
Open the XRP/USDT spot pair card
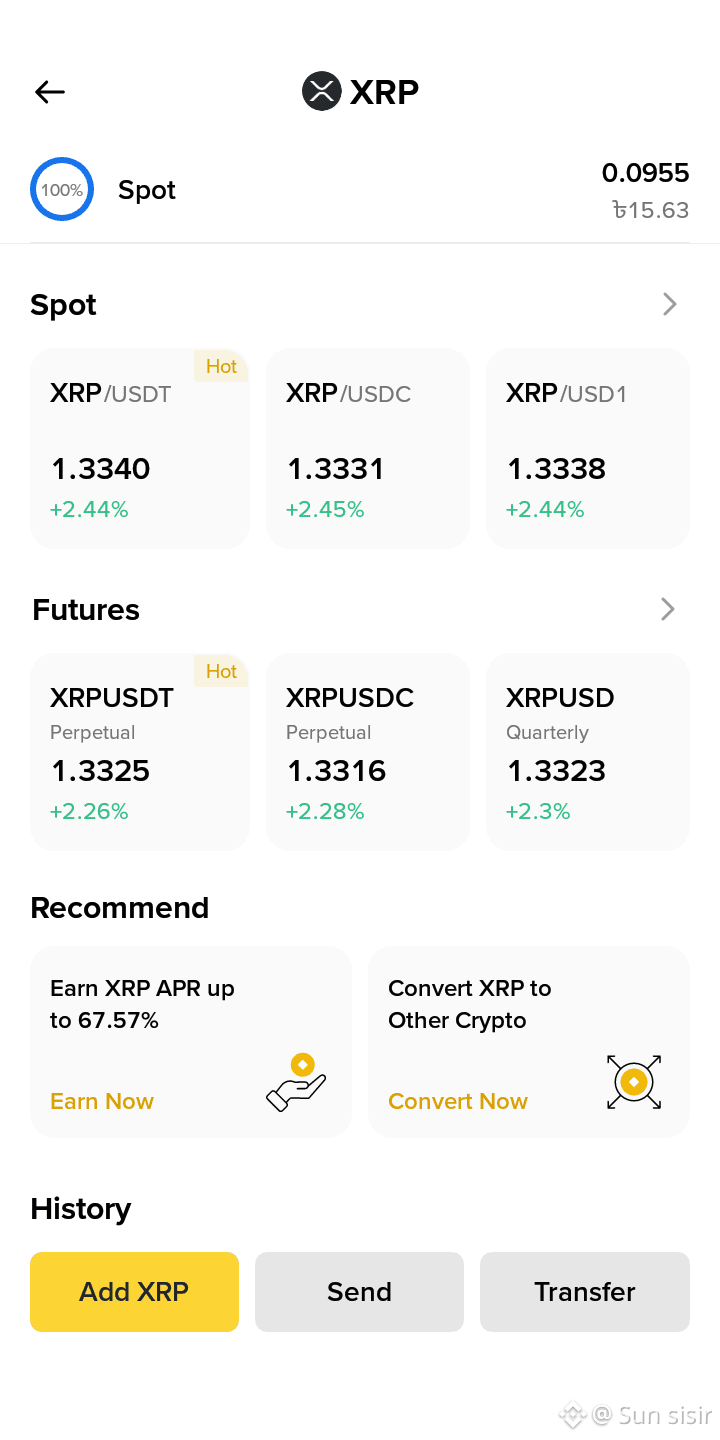click(140, 449)
